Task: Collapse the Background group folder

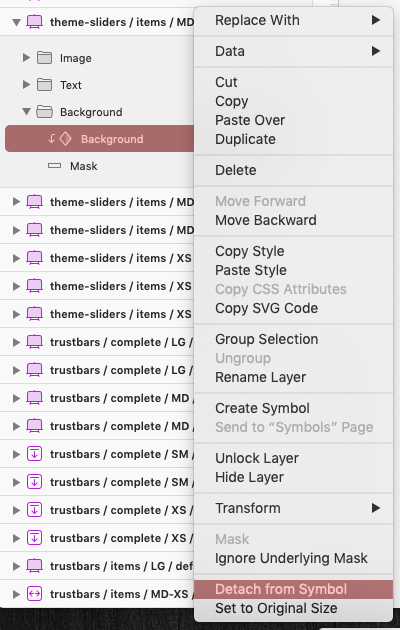Action: [x=26, y=111]
